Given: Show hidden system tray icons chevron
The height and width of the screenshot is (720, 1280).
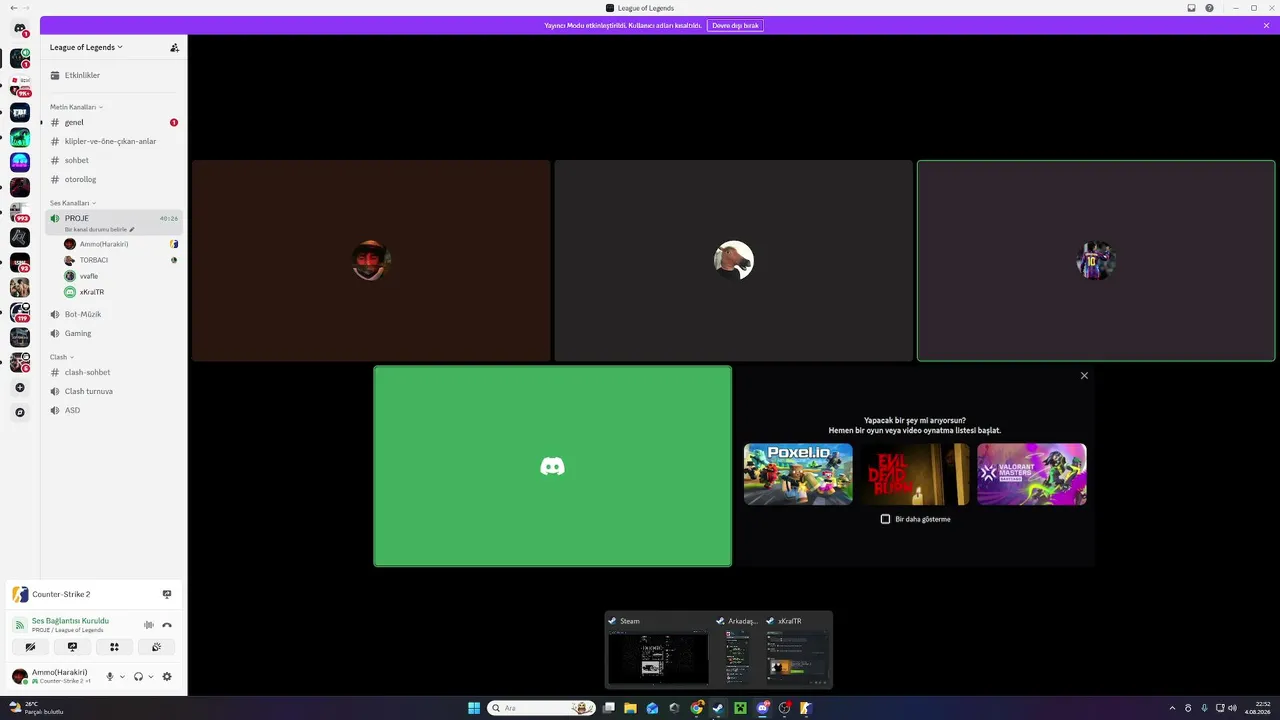Looking at the screenshot, I should click(1172, 708).
